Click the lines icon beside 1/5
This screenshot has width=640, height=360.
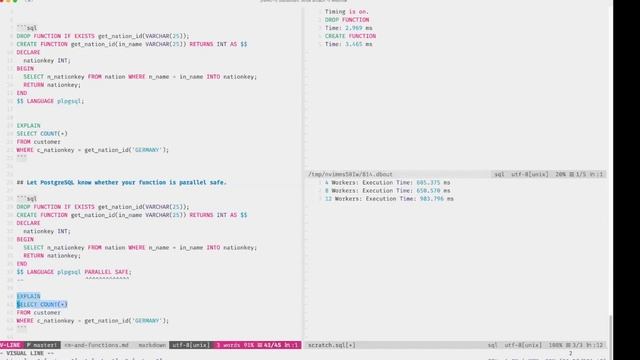click(x=571, y=174)
